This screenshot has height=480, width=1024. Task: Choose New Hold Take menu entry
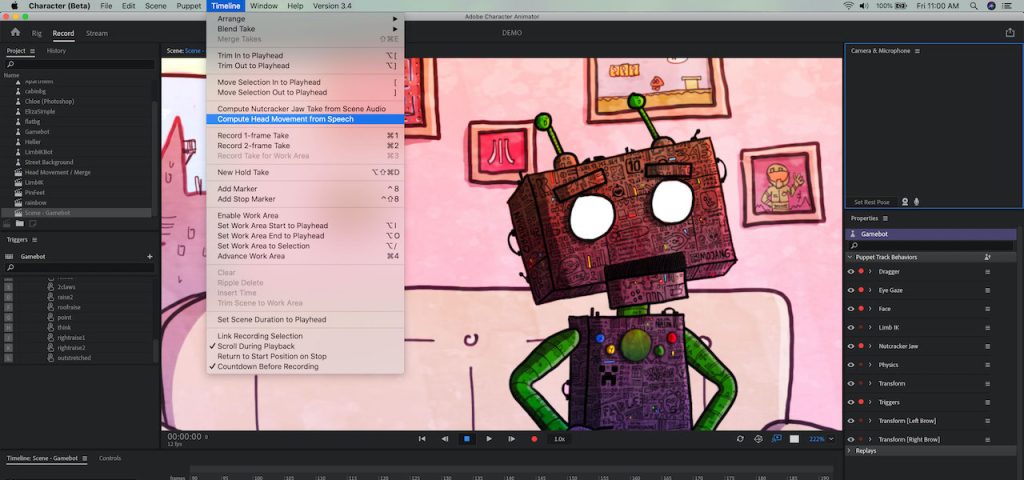coord(305,172)
